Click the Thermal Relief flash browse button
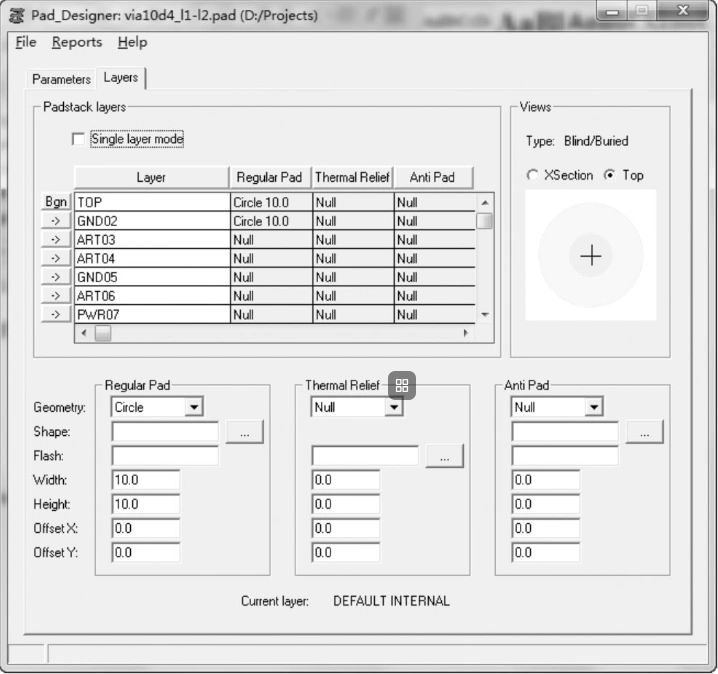This screenshot has width=718, height=674. coord(444,456)
